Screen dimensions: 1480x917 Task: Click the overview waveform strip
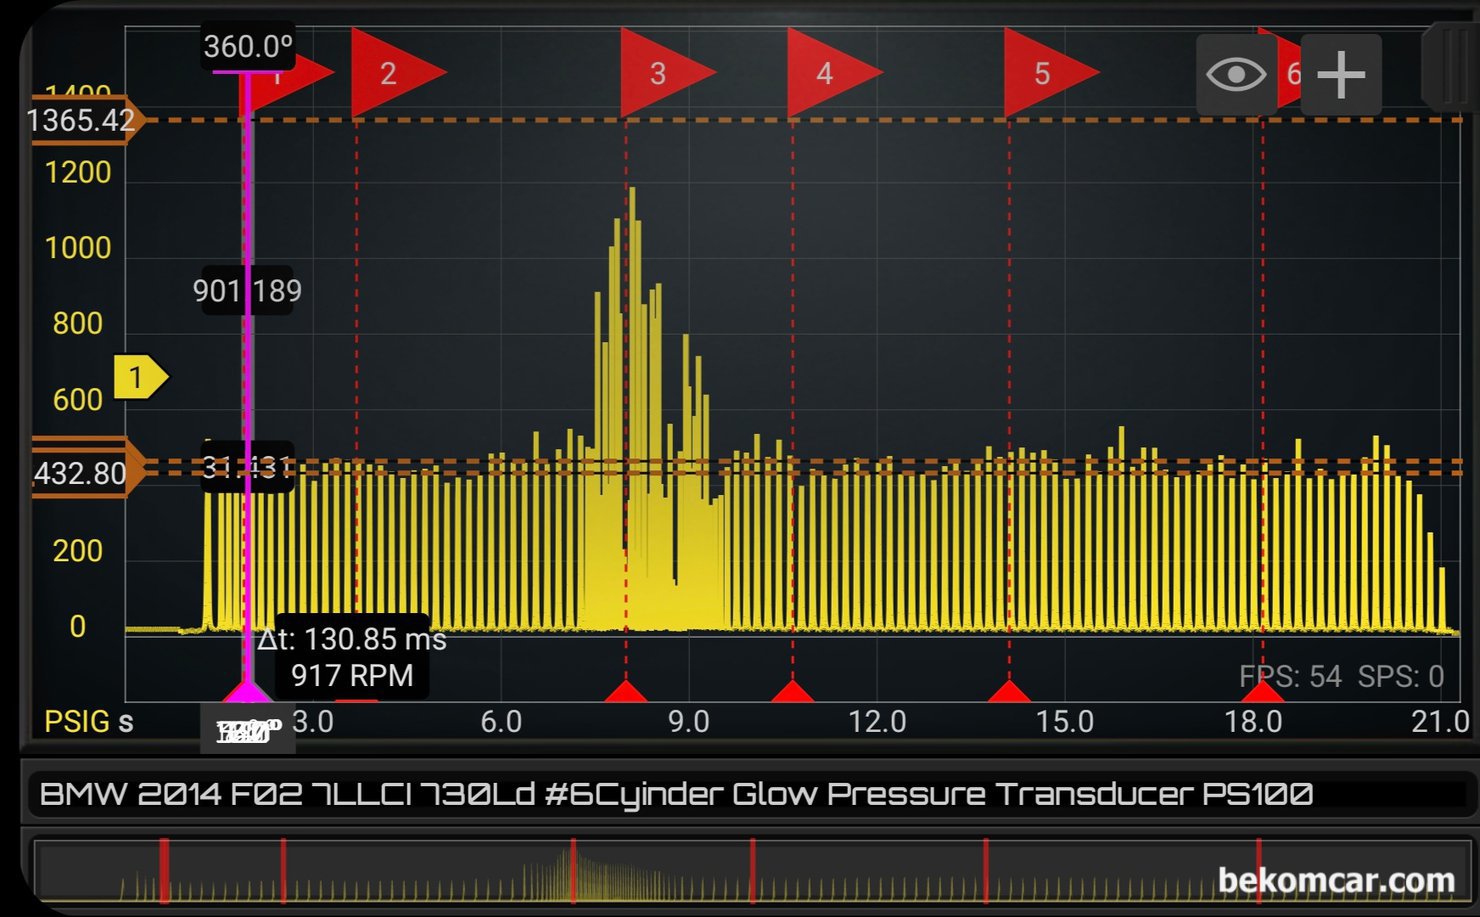pos(752,872)
